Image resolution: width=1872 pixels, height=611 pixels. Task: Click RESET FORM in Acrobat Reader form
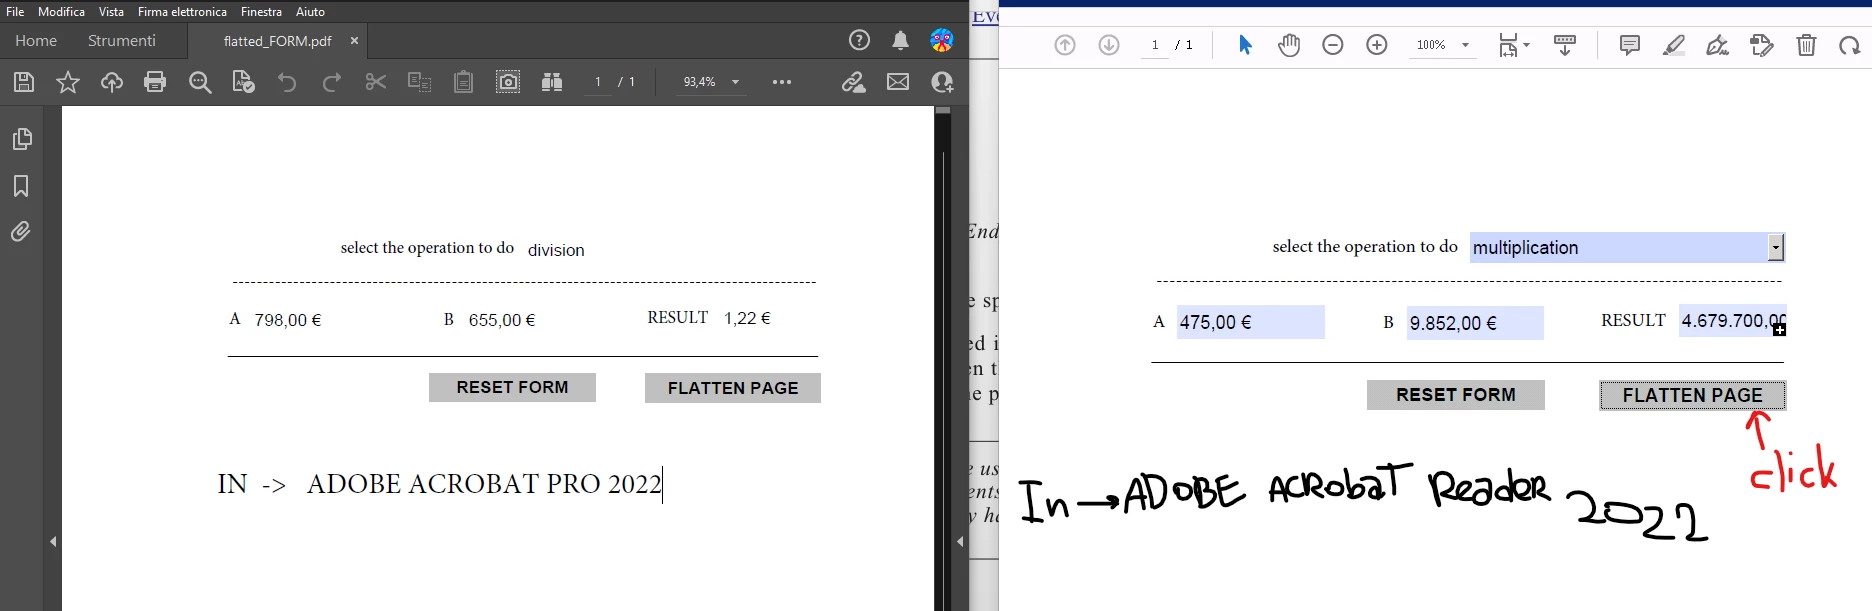[1456, 395]
